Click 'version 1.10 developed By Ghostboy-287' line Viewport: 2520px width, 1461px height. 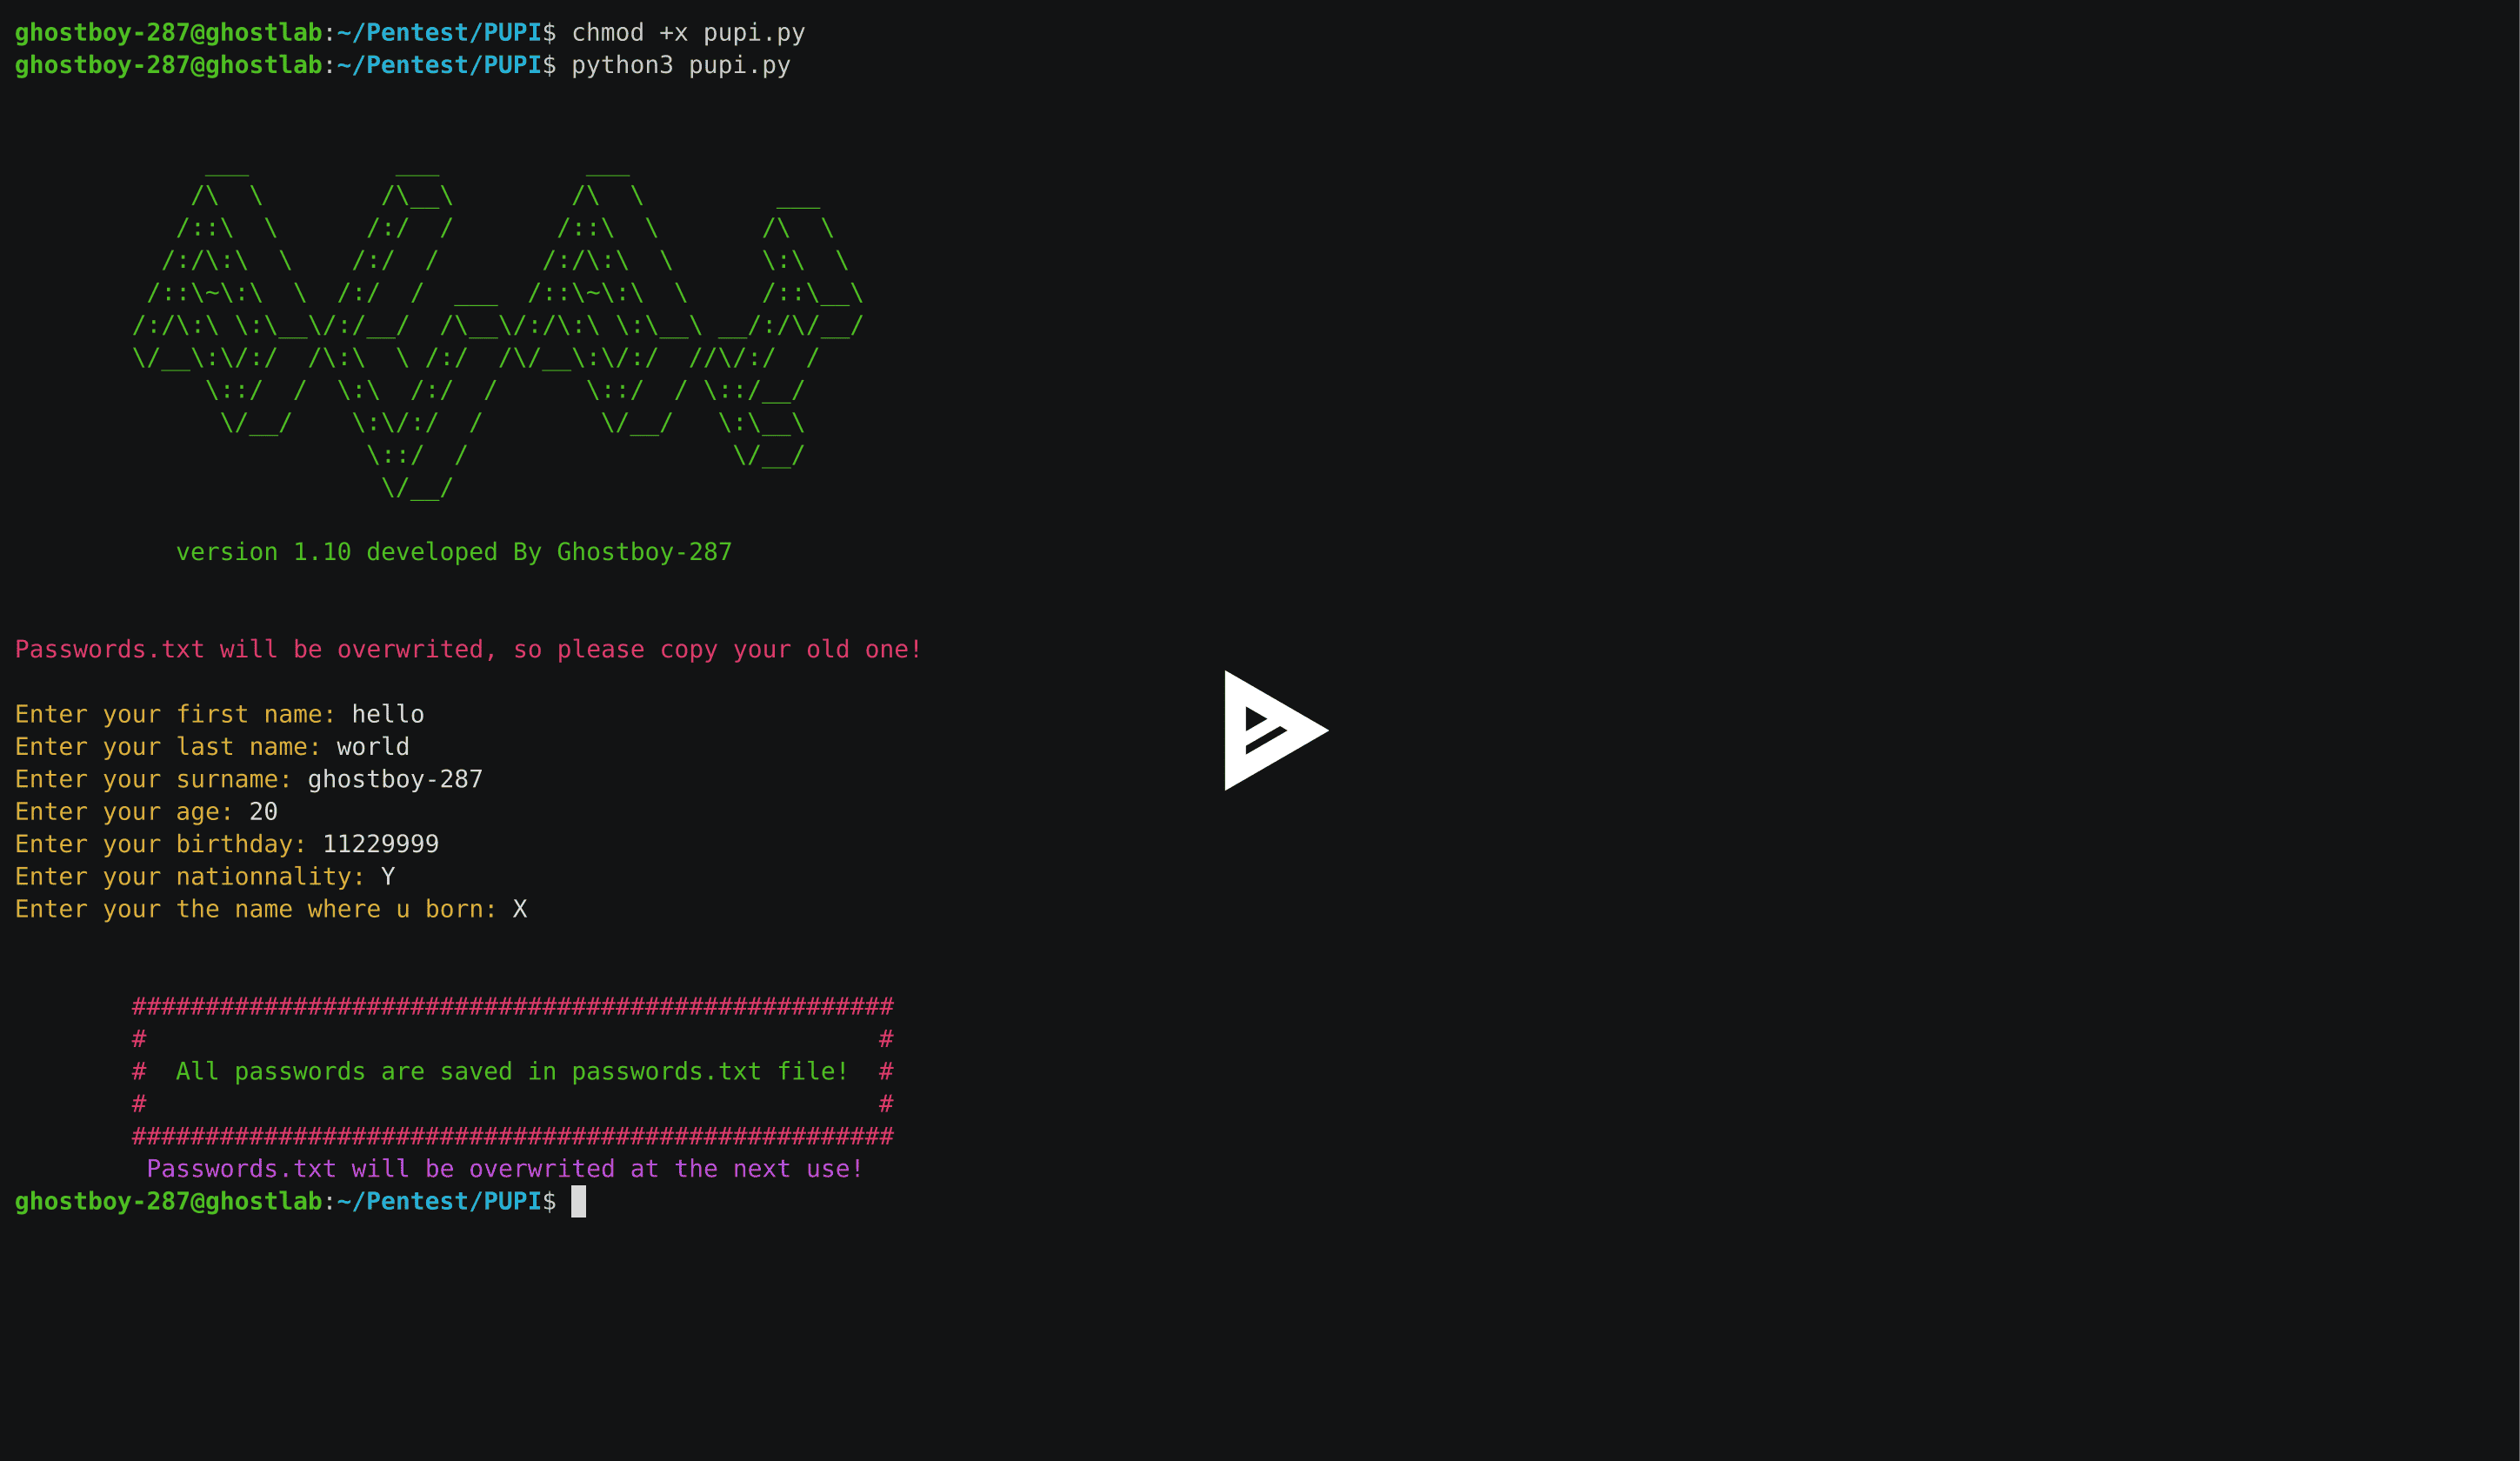coord(454,552)
